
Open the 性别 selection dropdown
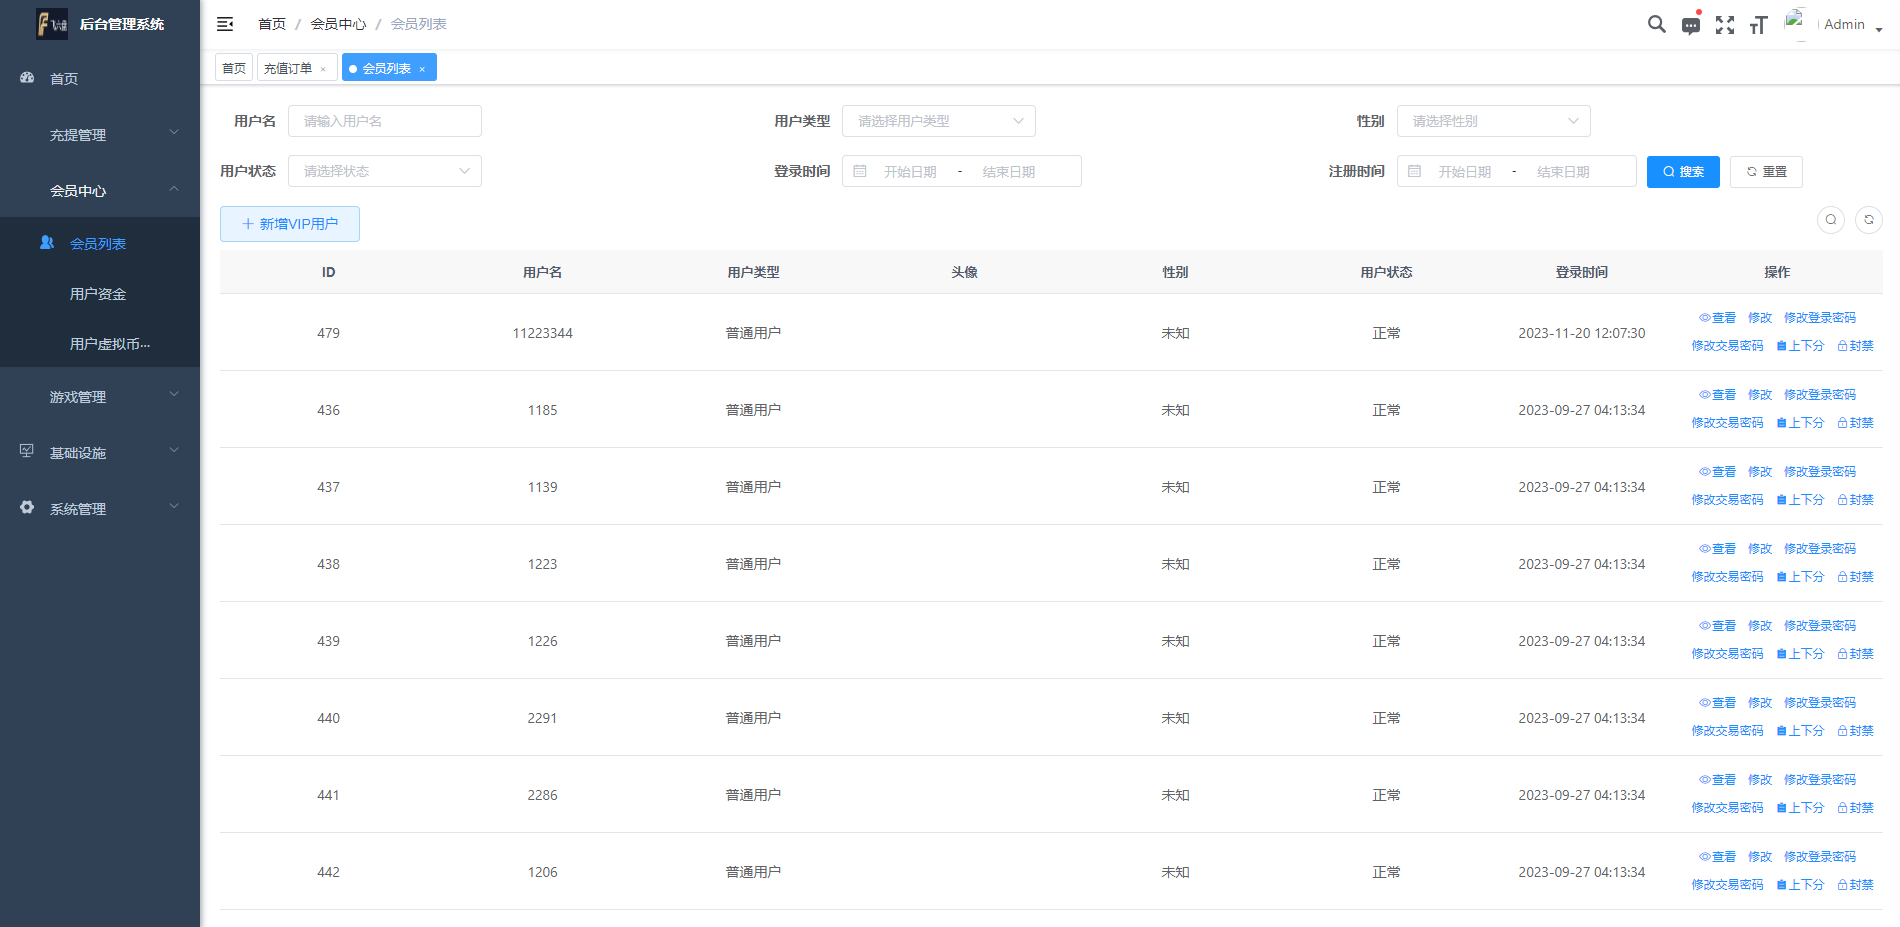pos(1492,121)
